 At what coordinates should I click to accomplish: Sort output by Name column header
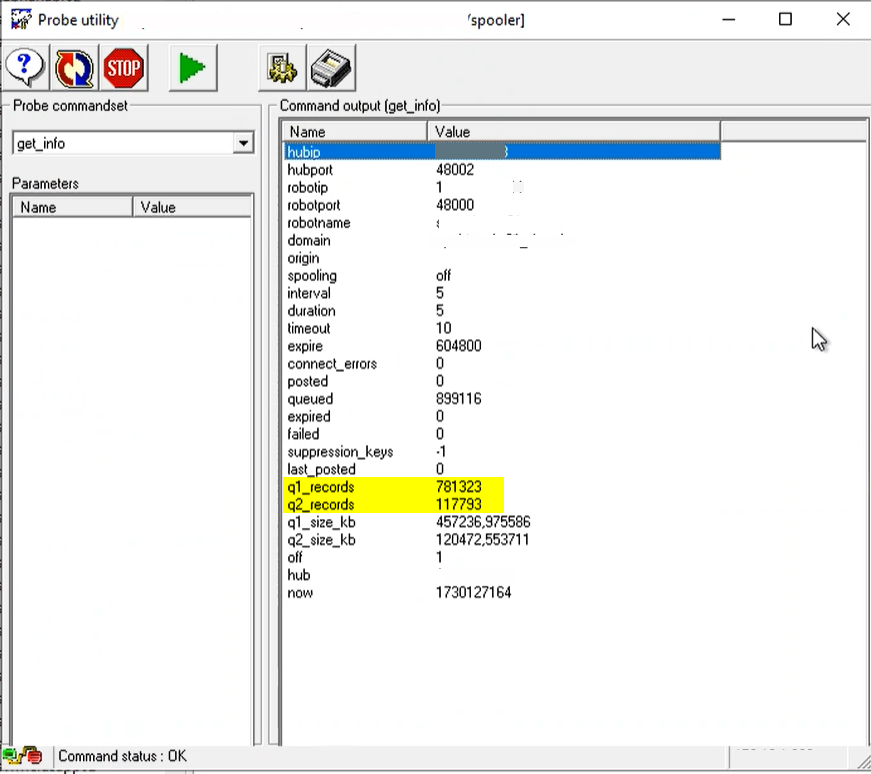[355, 132]
